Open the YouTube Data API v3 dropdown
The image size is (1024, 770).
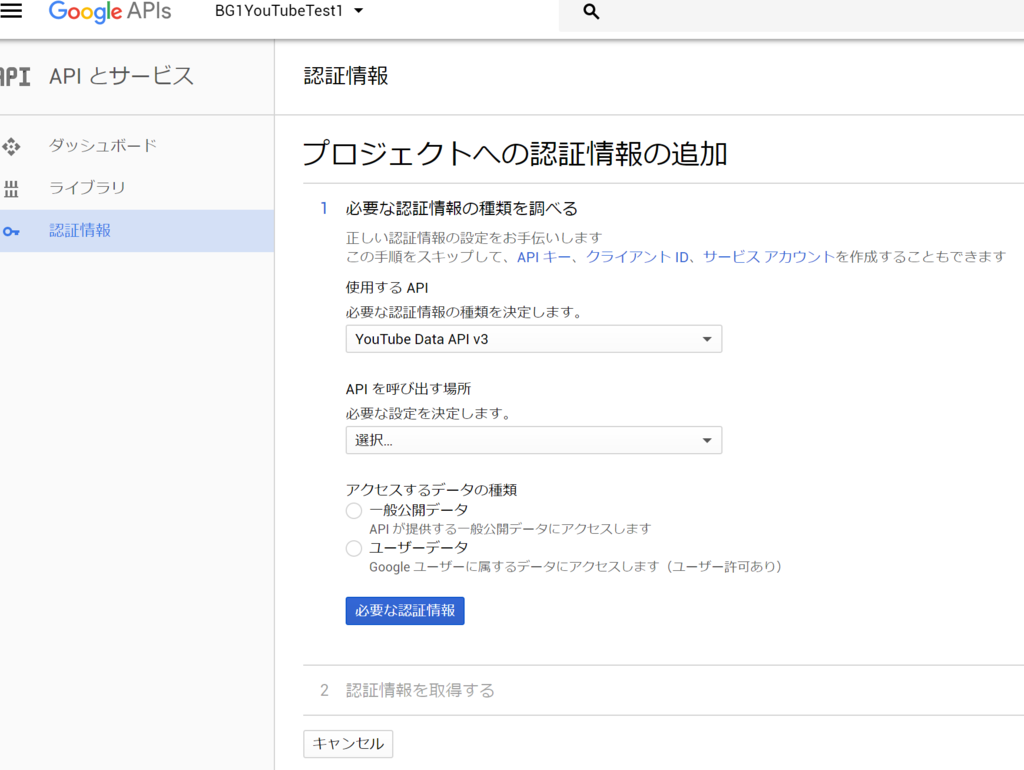click(x=534, y=339)
